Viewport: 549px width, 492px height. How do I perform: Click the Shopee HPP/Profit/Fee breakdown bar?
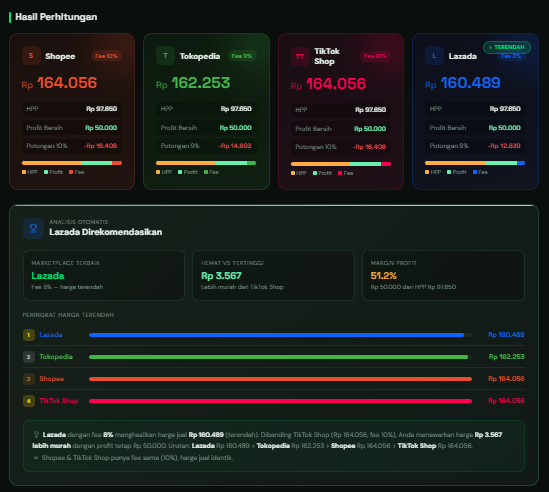click(72, 163)
